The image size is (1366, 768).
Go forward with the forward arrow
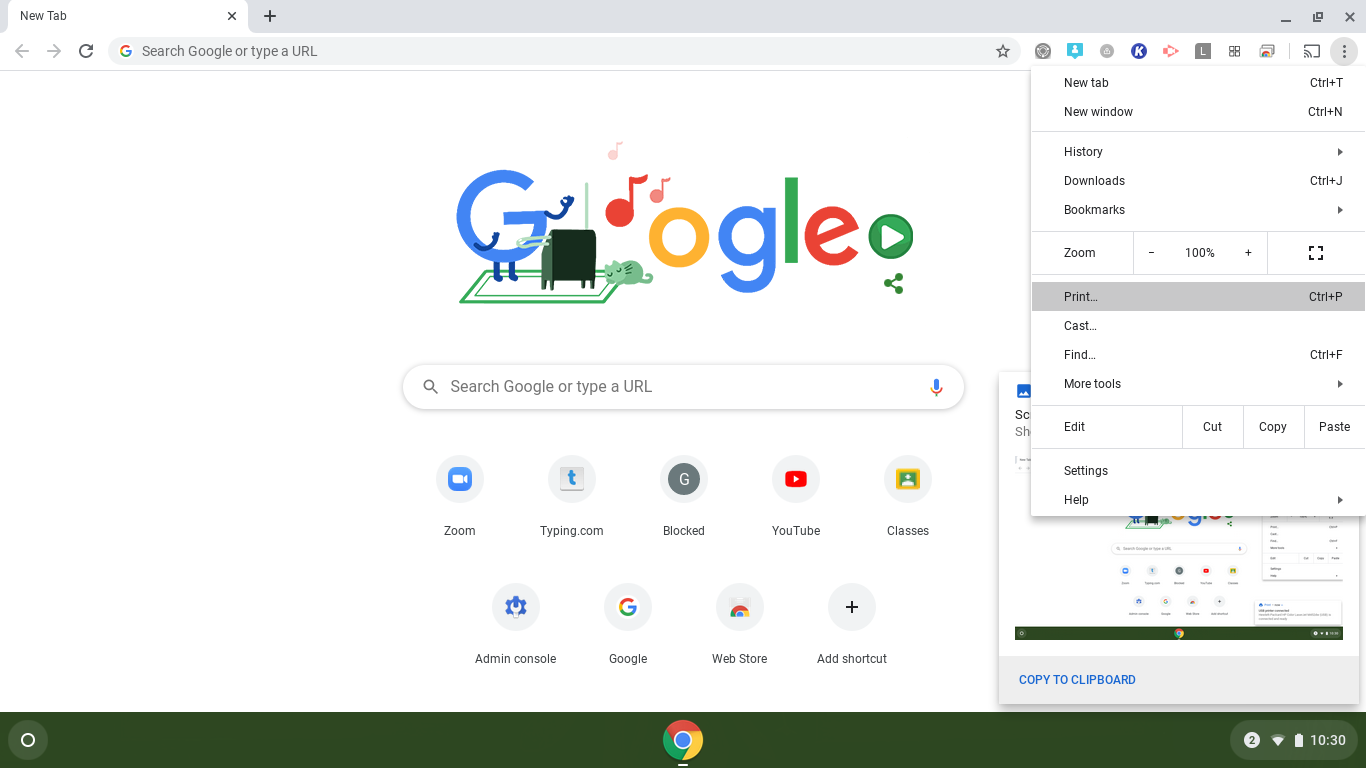[54, 51]
